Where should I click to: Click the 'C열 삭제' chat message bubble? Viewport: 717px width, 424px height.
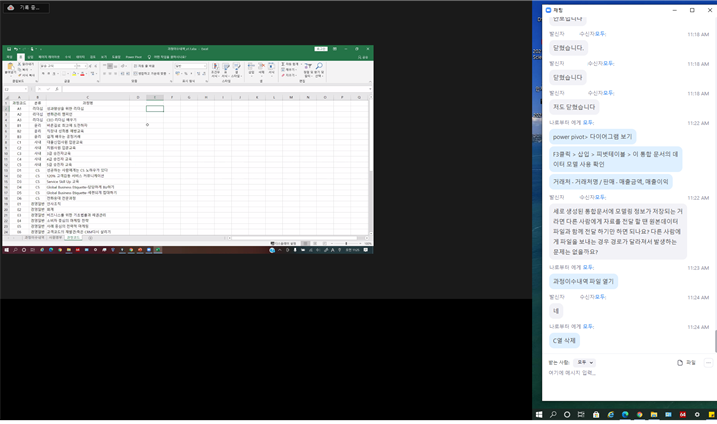567,340
